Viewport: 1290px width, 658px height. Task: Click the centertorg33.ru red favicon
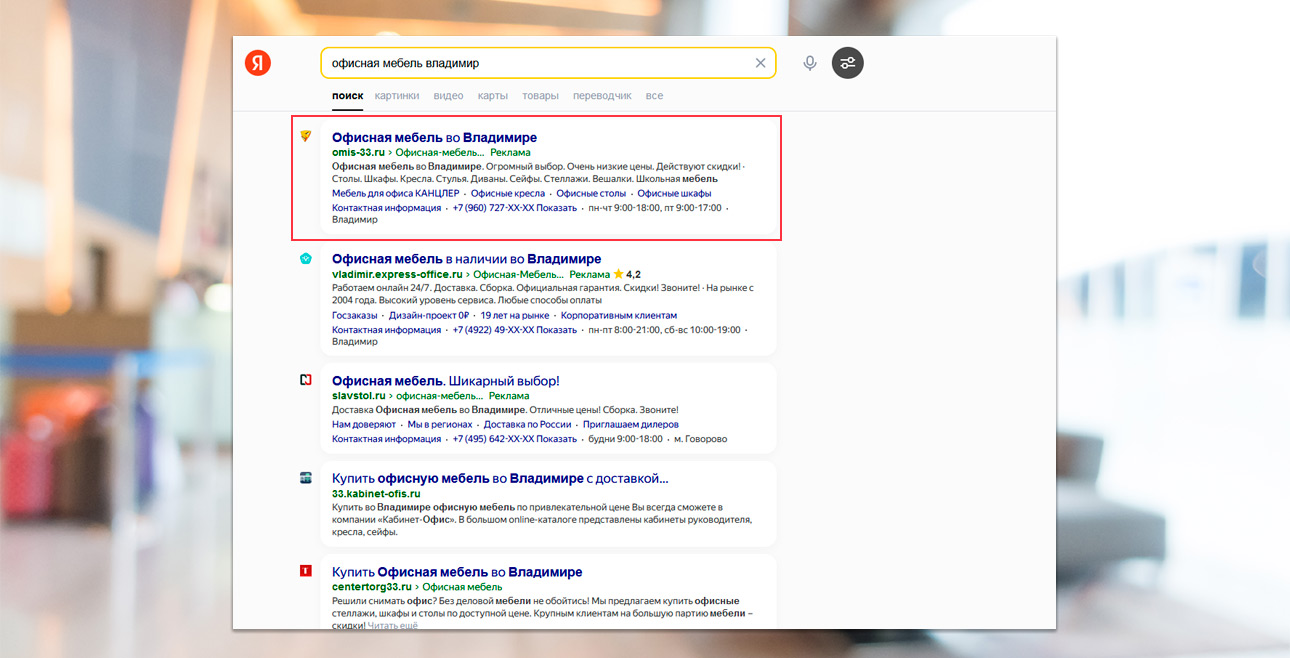[306, 571]
